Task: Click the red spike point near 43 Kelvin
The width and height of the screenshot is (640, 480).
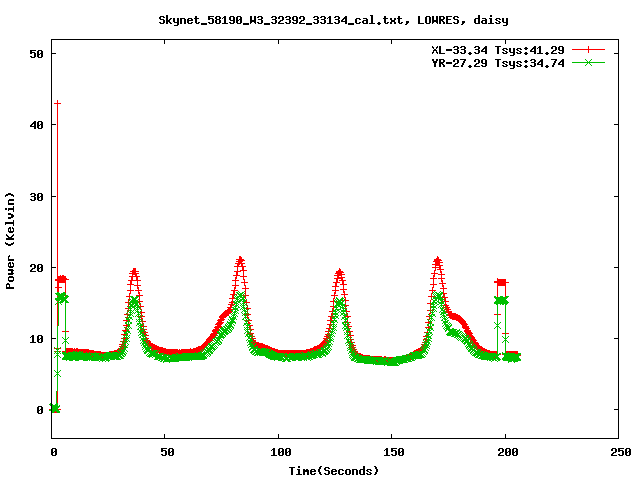Action: [x=58, y=103]
